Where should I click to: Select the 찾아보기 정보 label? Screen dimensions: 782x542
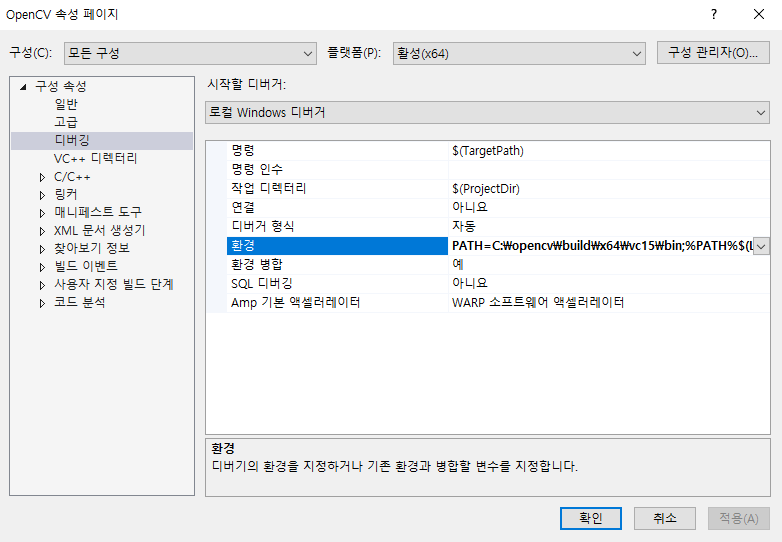pos(92,248)
